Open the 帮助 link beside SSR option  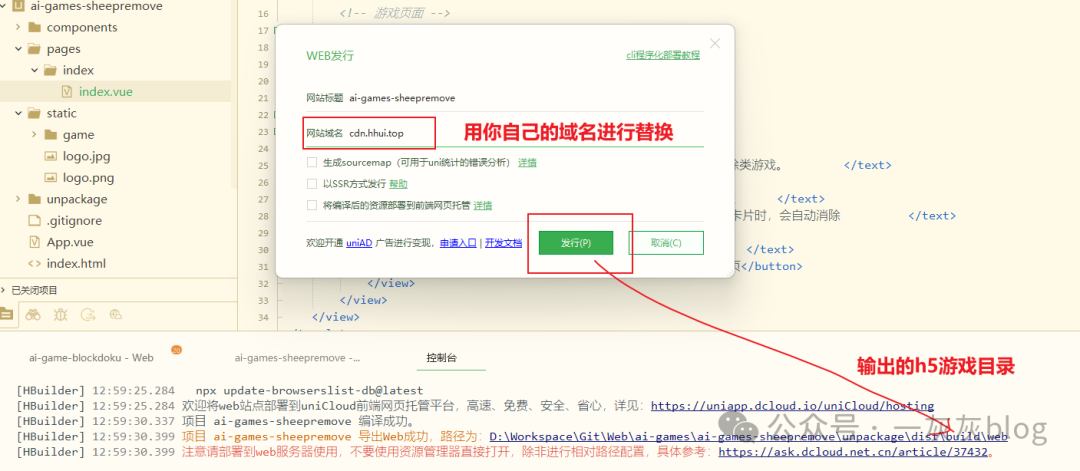(x=398, y=184)
